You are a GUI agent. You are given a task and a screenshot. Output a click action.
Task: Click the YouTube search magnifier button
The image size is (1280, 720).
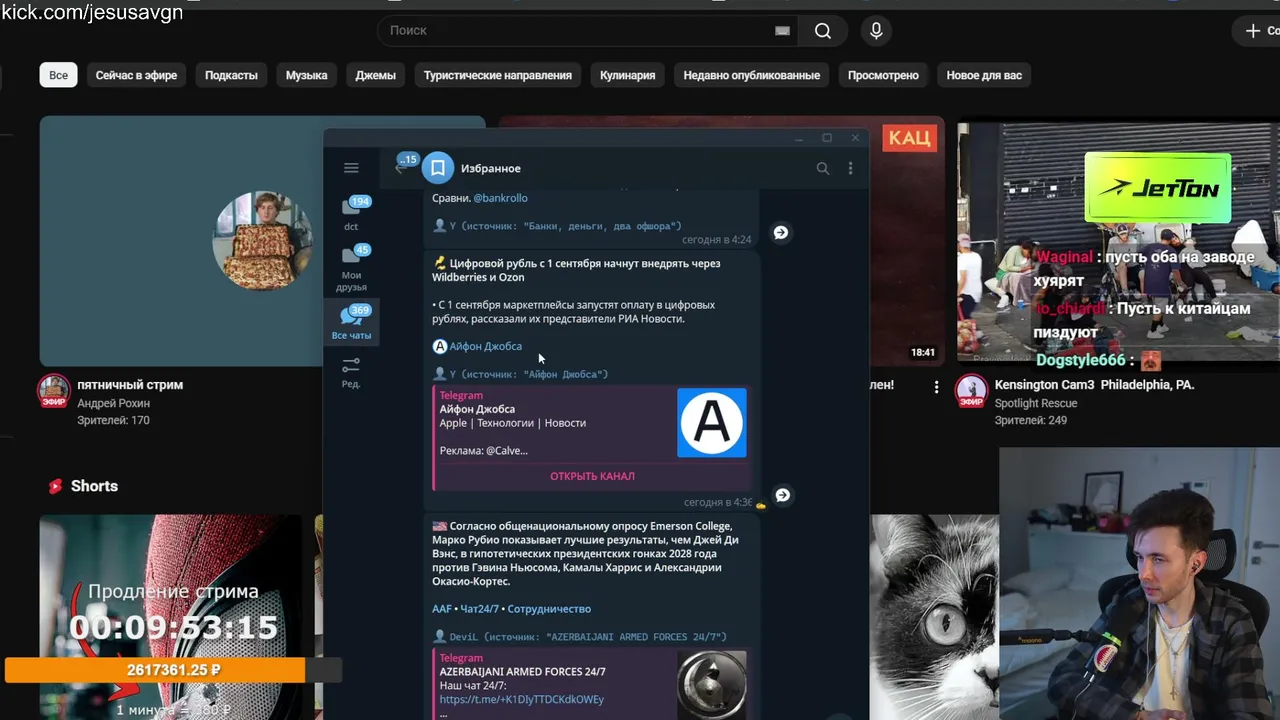pos(823,31)
